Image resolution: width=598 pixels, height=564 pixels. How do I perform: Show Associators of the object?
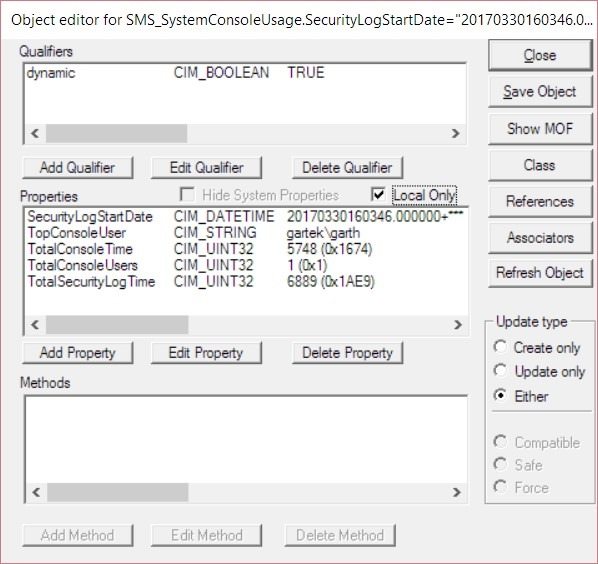coord(540,238)
